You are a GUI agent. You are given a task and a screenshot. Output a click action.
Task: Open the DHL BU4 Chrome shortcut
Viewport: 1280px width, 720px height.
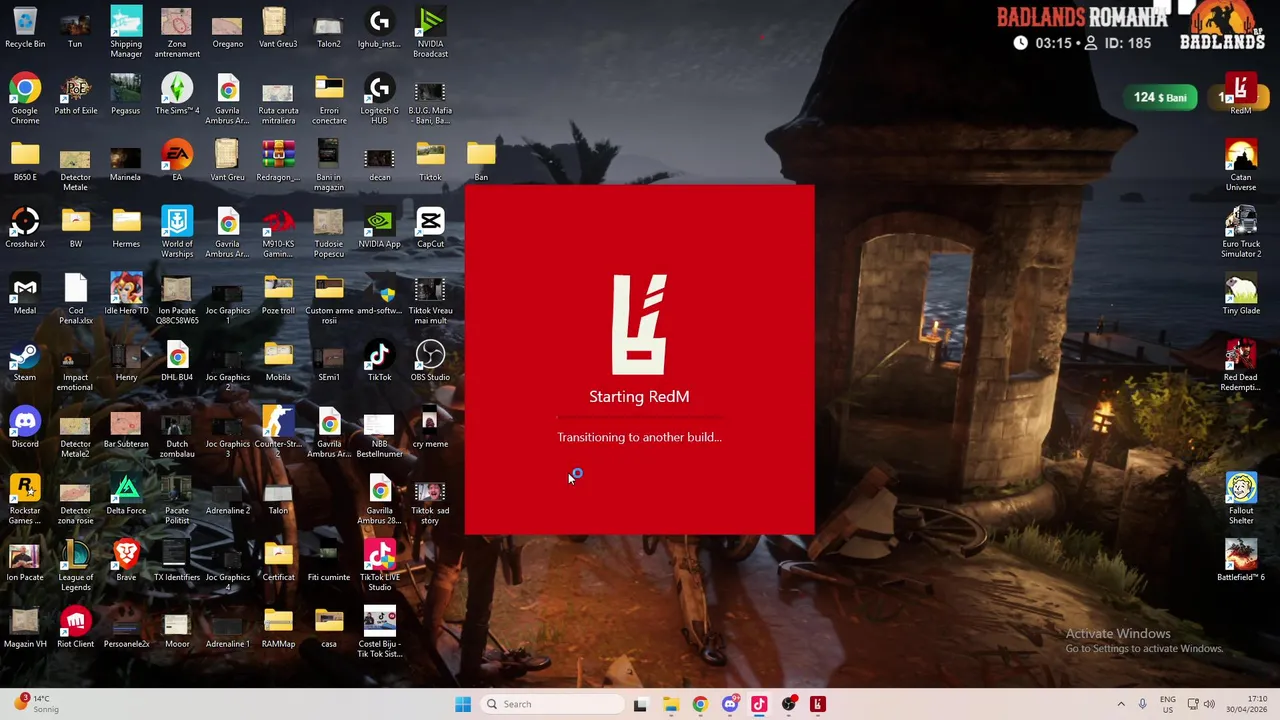(x=177, y=361)
